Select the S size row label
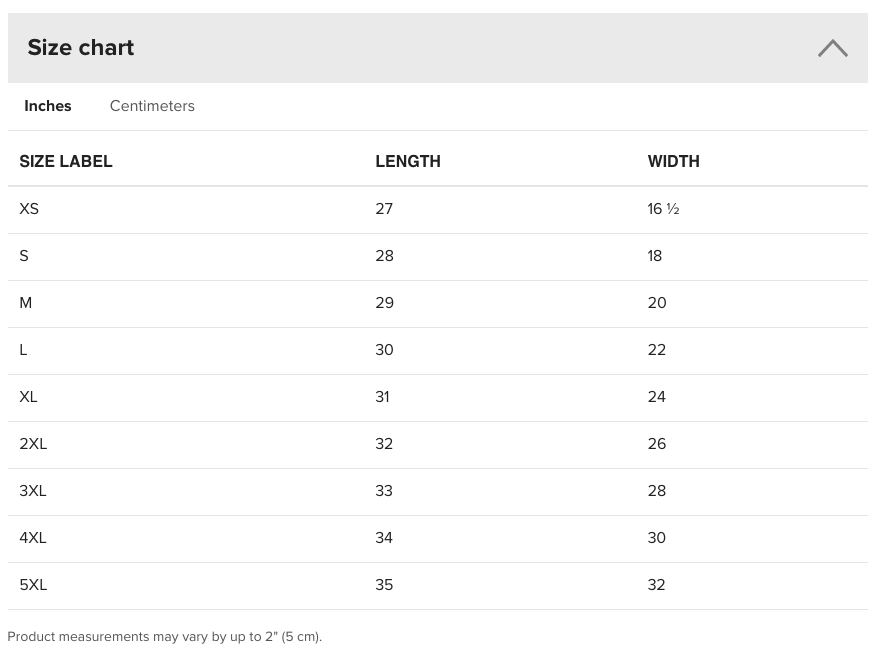This screenshot has width=879, height=672. tap(24, 256)
